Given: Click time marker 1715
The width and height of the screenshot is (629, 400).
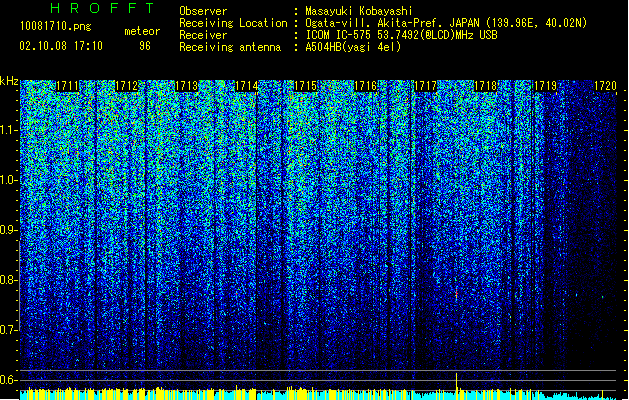Looking at the screenshot, I should coord(306,86).
